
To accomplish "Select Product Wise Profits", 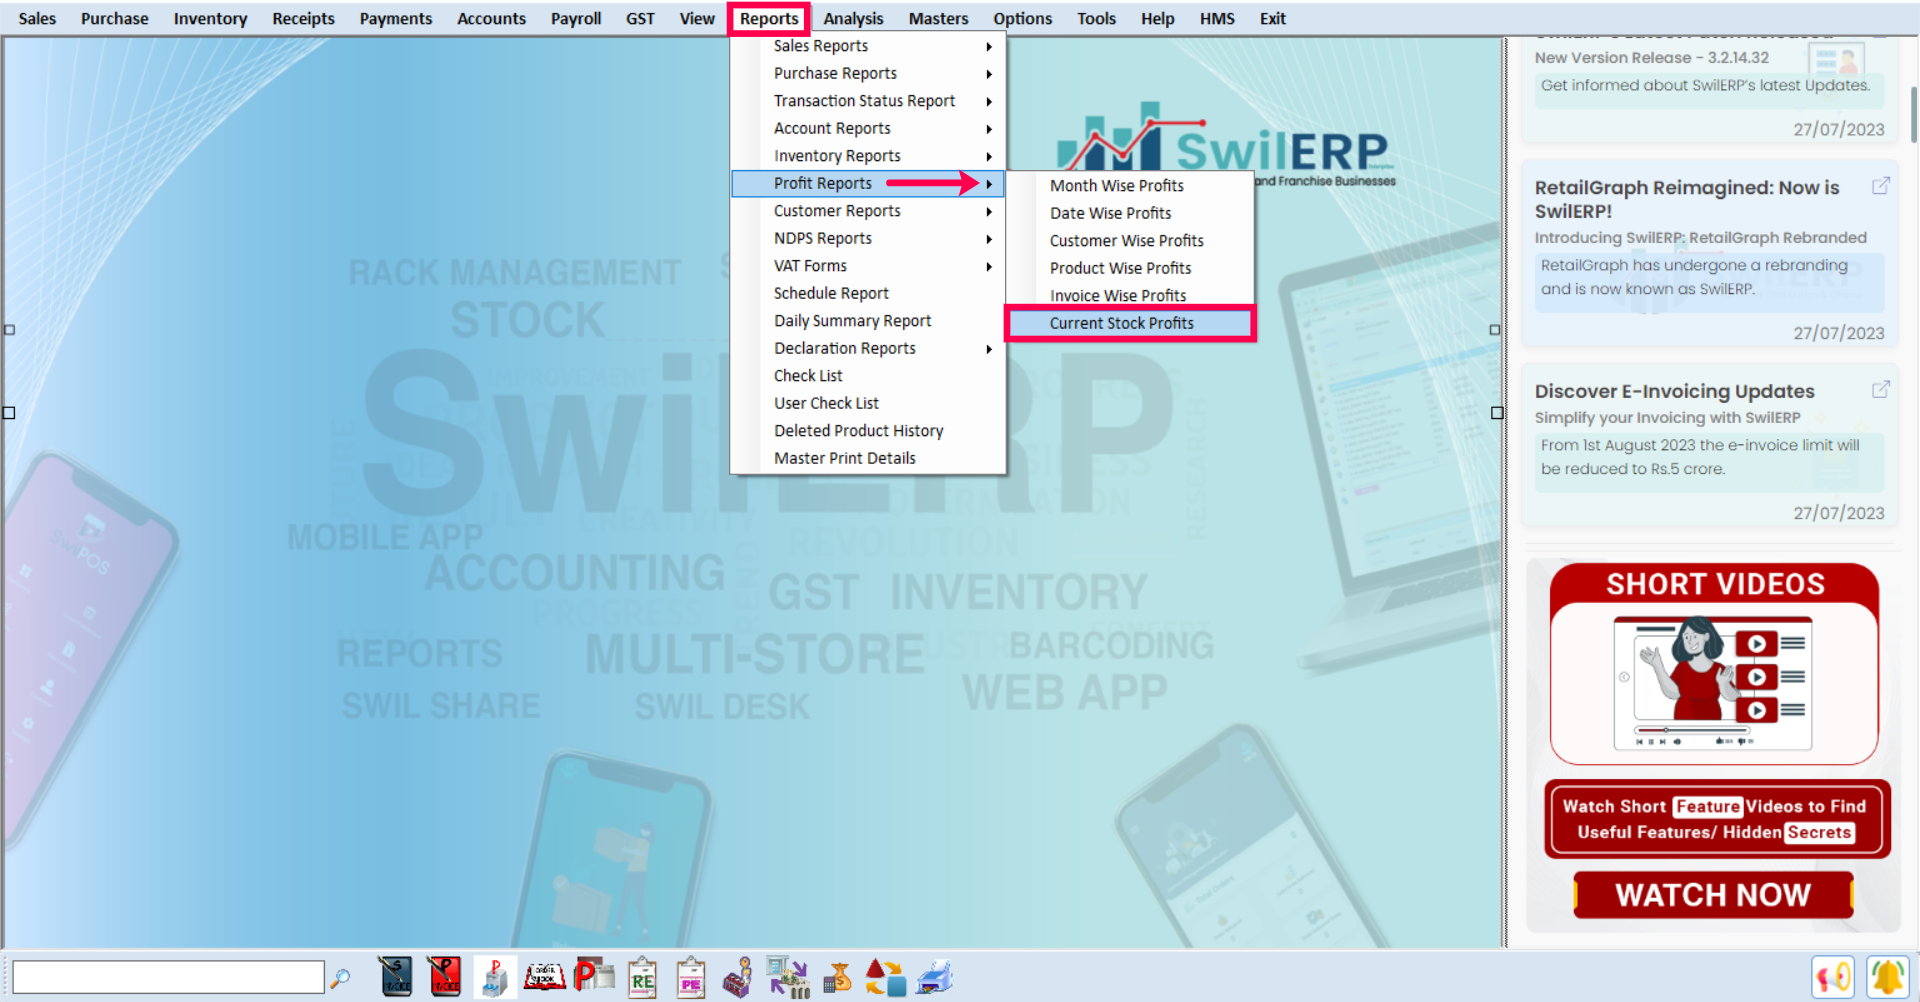I will 1120,268.
